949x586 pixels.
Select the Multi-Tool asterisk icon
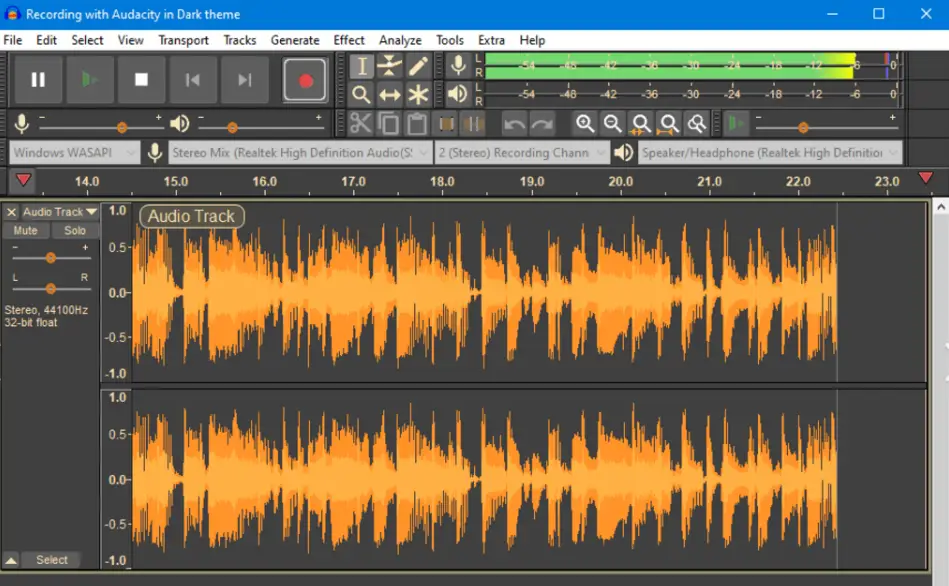tap(418, 94)
